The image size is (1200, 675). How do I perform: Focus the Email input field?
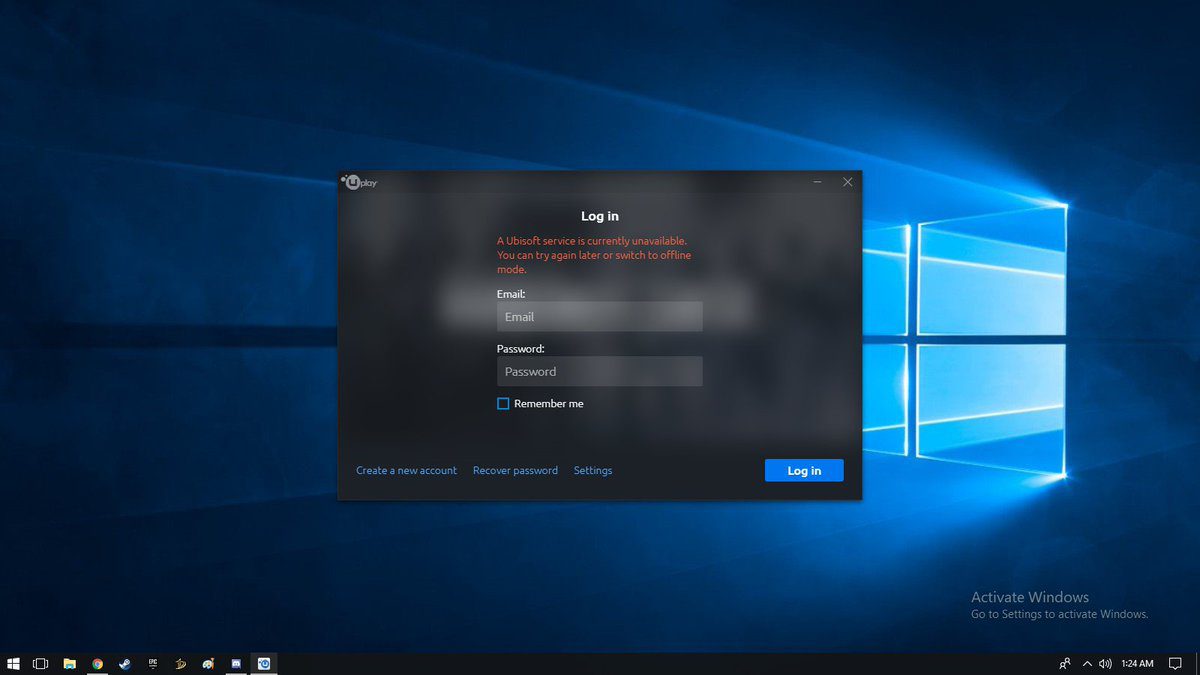tap(600, 317)
